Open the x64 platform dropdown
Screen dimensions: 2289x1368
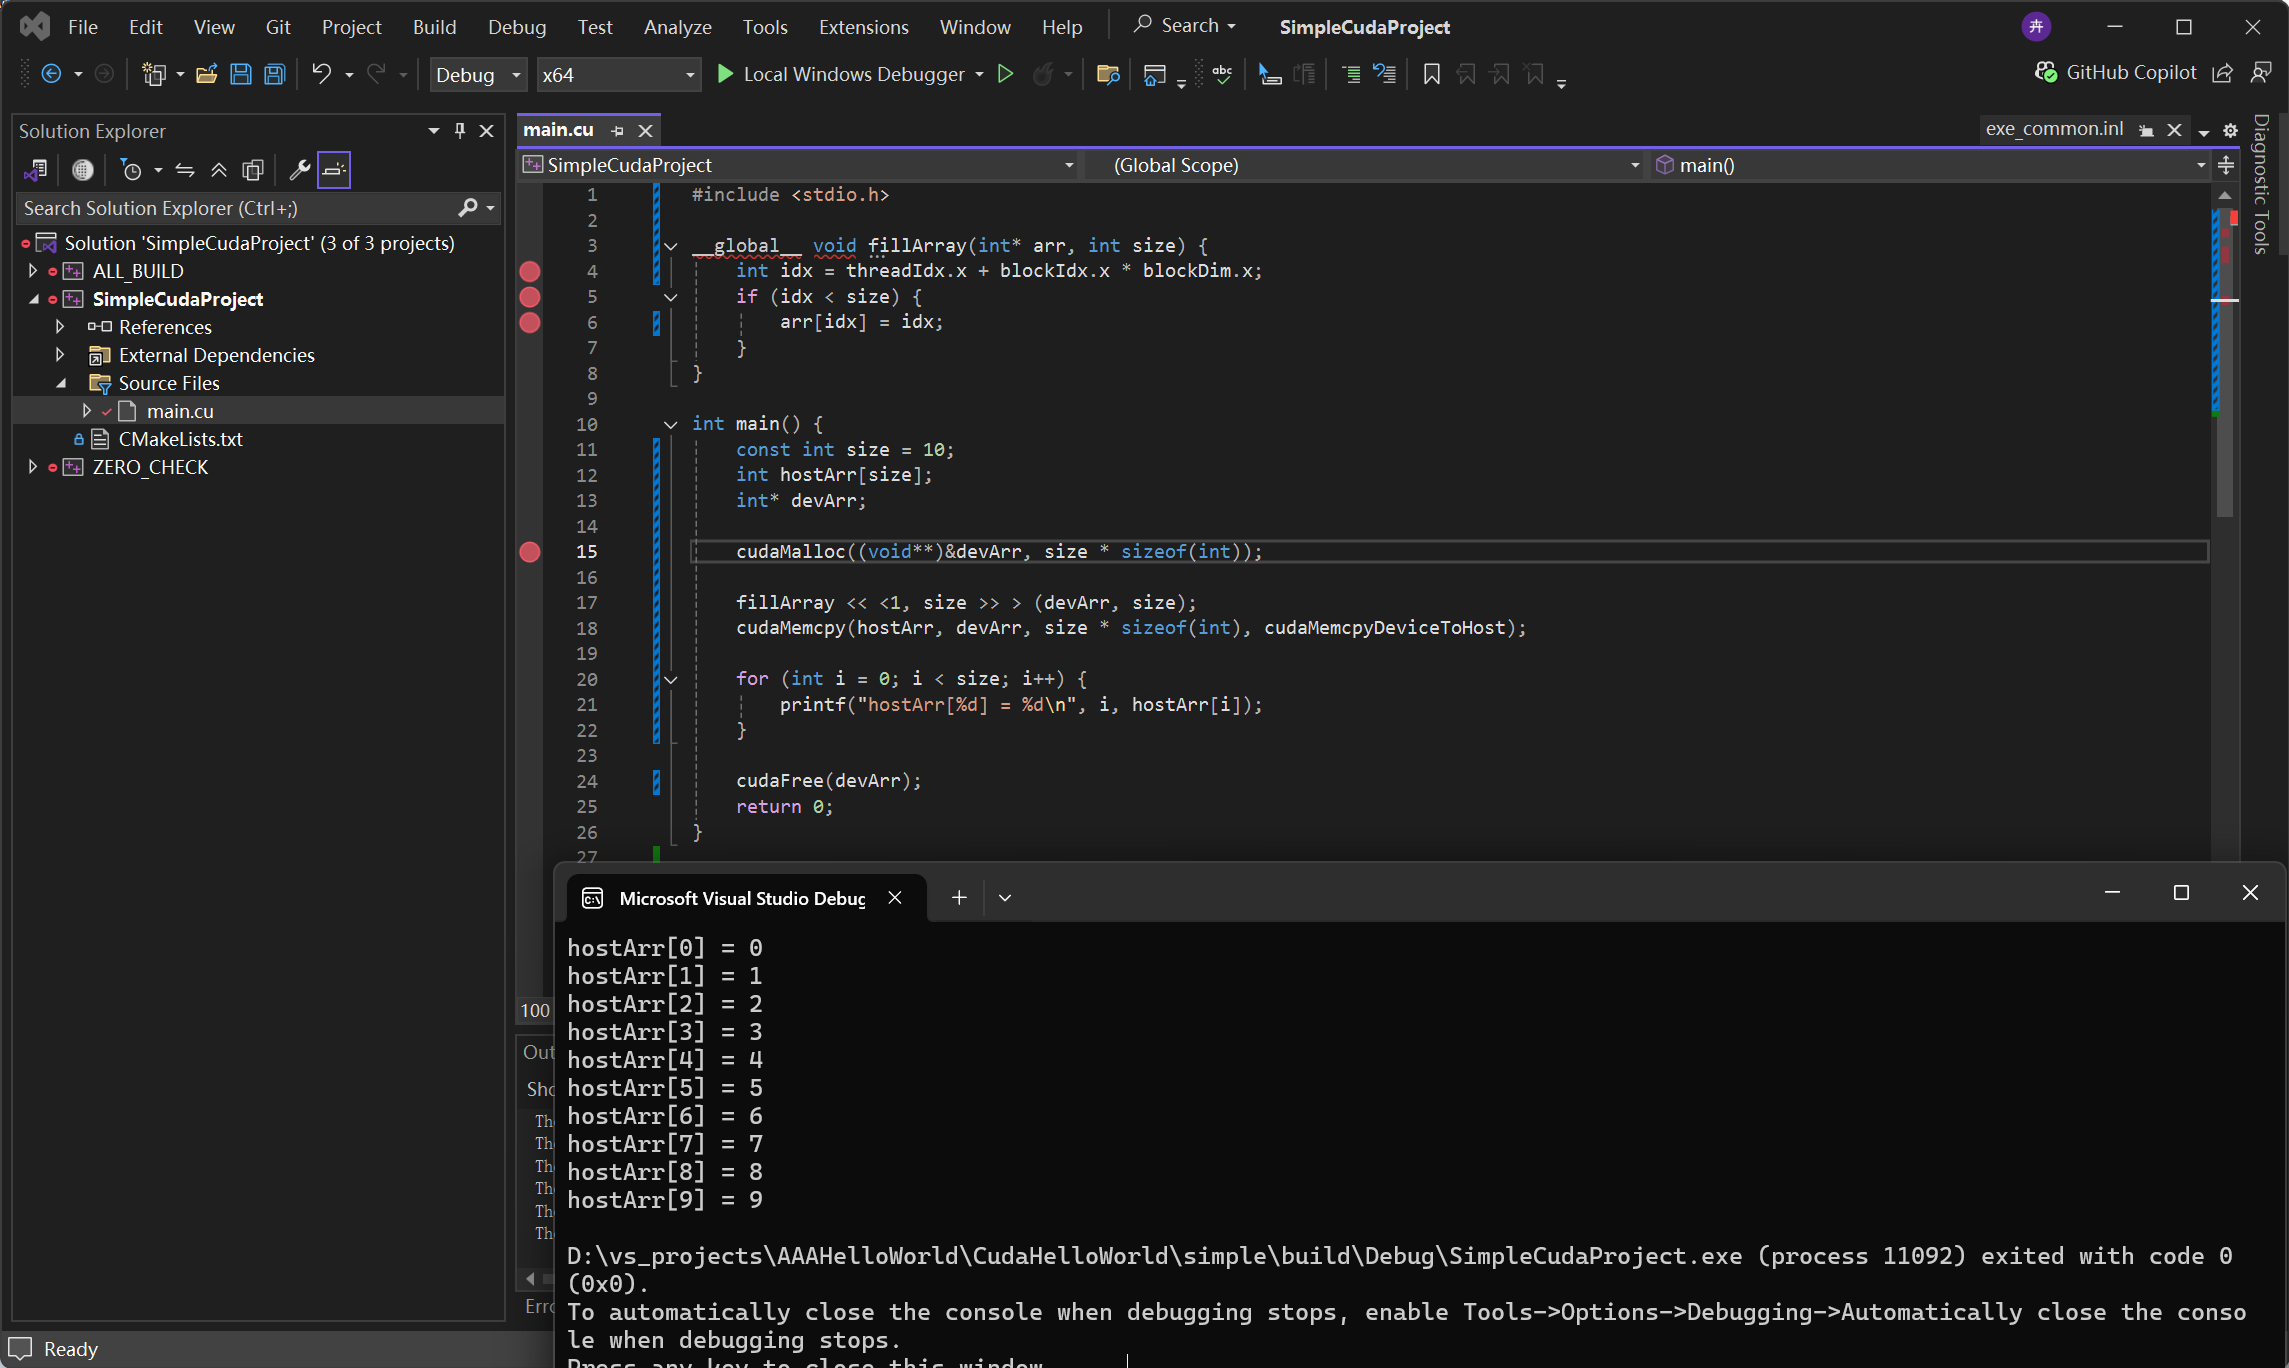617,75
